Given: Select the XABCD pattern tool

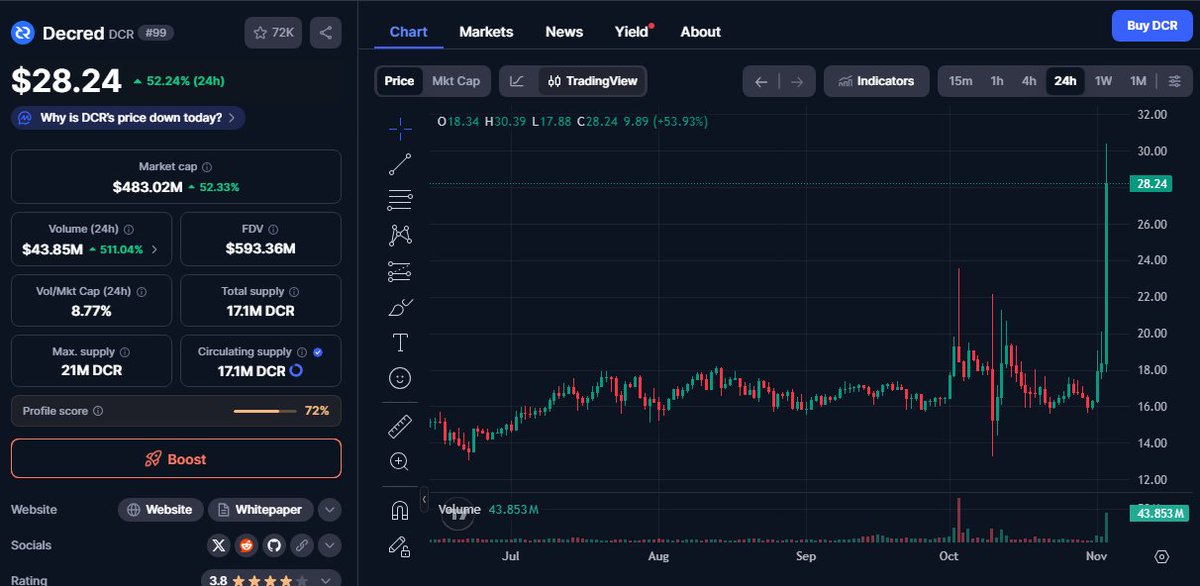Looking at the screenshot, I should point(400,236).
